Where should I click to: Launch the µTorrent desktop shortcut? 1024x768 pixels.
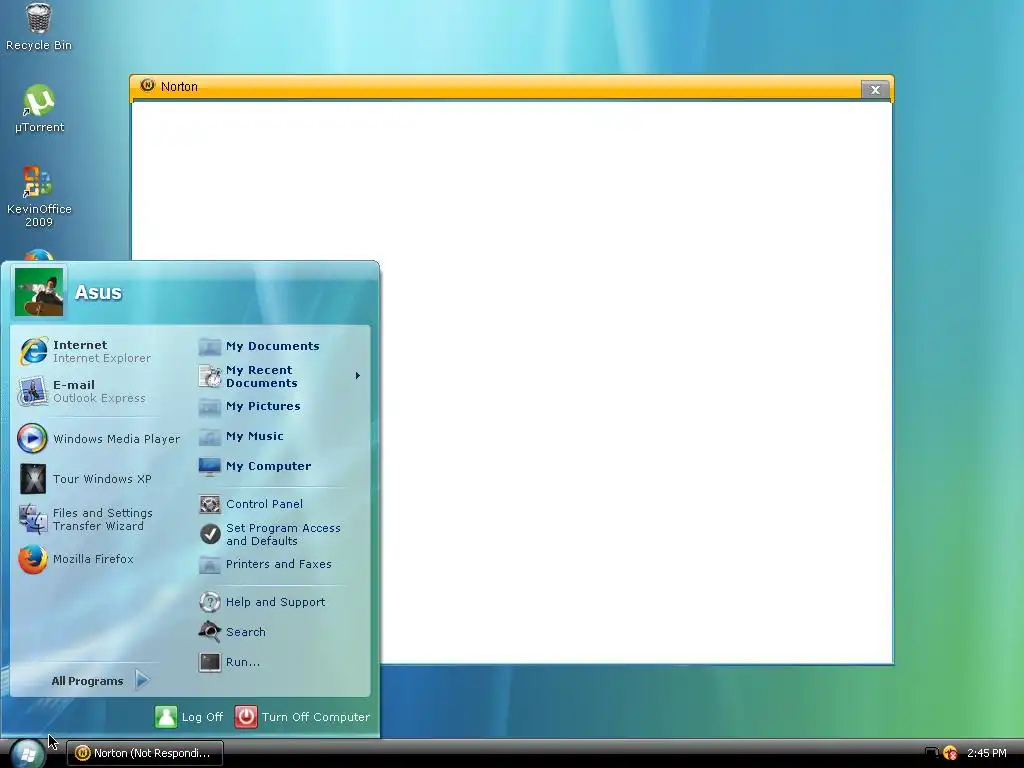[x=39, y=108]
